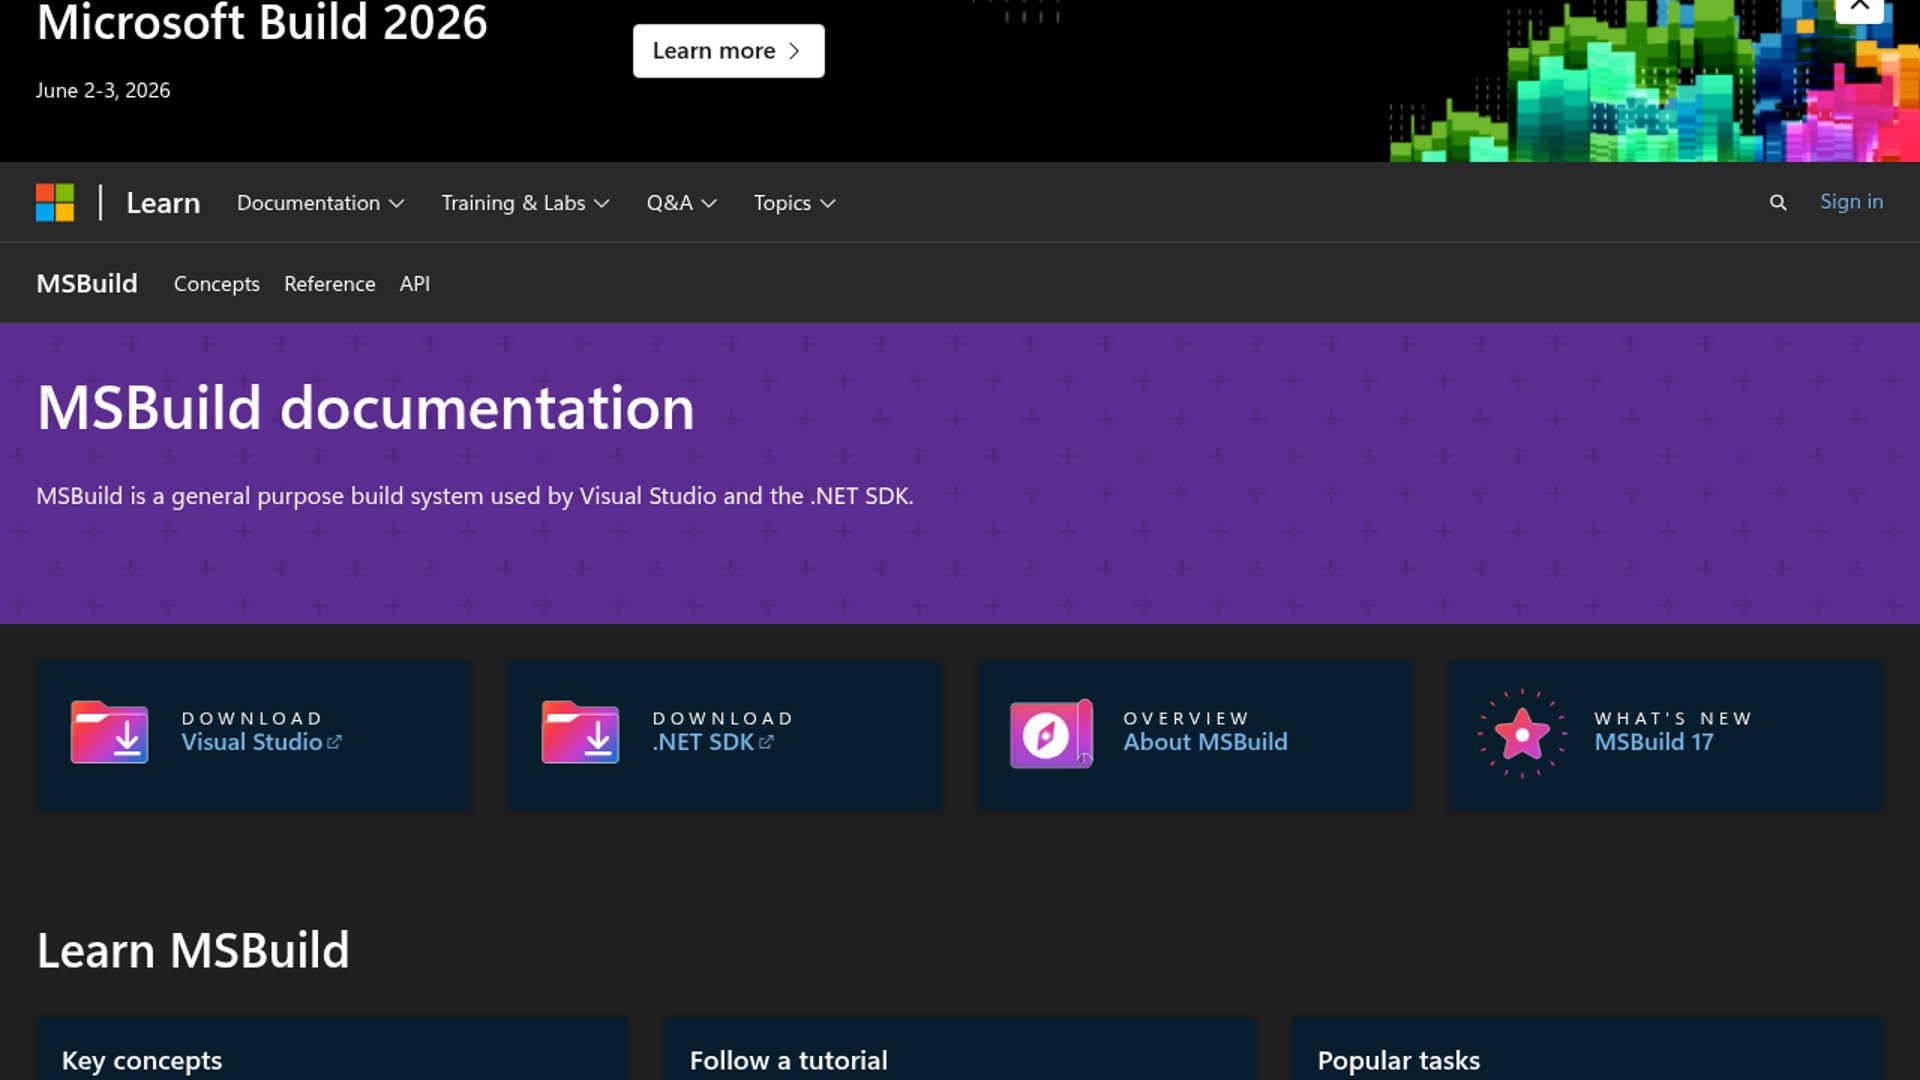Click the About MSBuild compass icon
This screenshot has width=1920, height=1080.
coord(1051,734)
